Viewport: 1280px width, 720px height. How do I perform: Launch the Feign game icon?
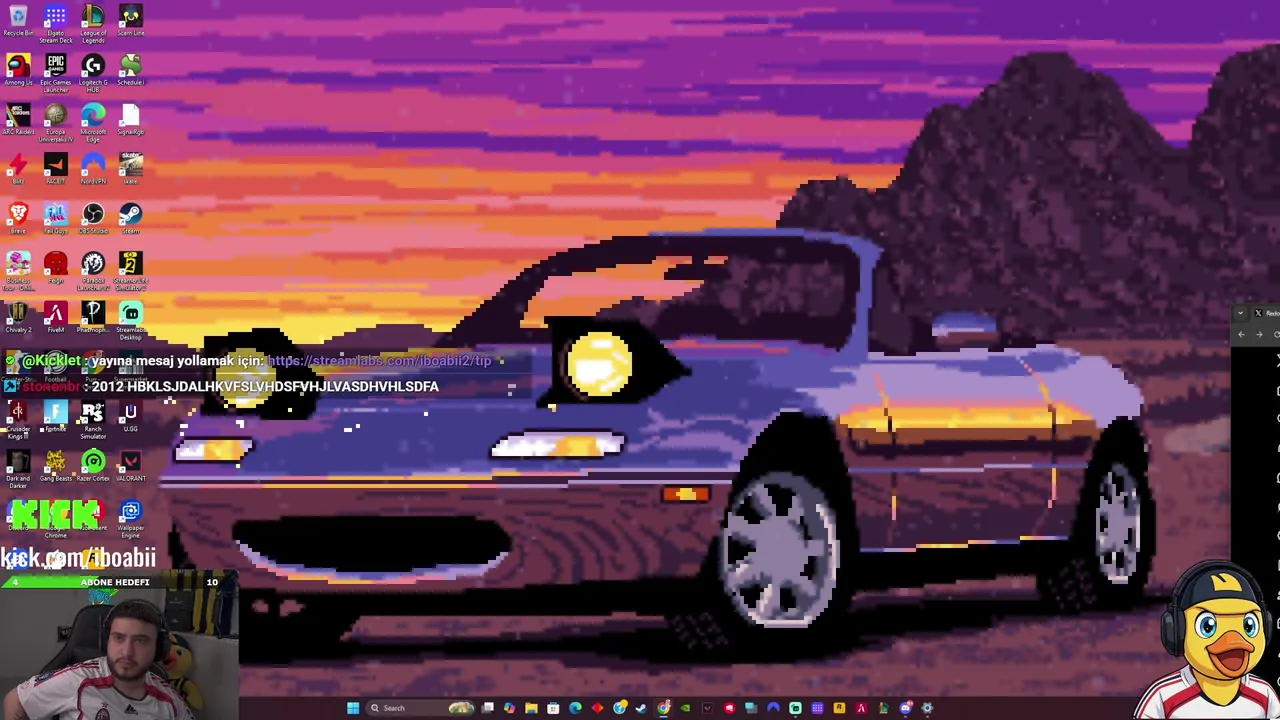[x=55, y=267]
